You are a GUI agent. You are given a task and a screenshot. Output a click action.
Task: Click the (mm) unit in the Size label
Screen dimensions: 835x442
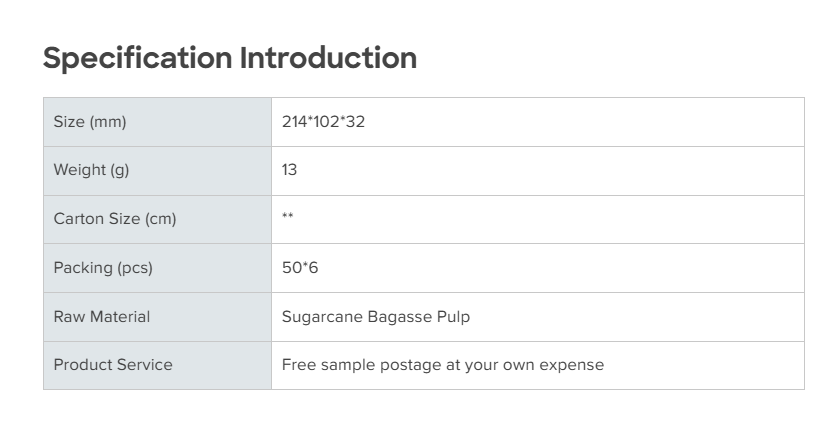click(108, 122)
